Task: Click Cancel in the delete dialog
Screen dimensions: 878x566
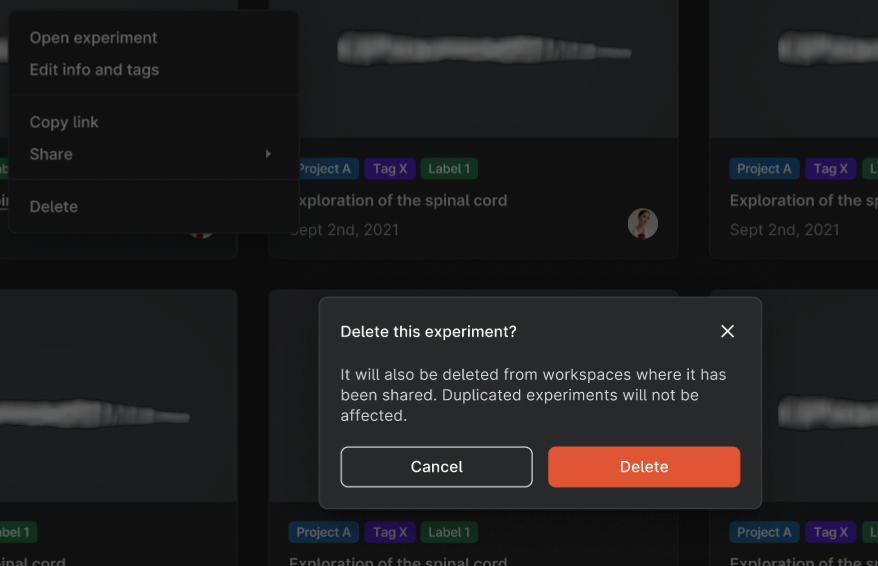Action: (436, 467)
